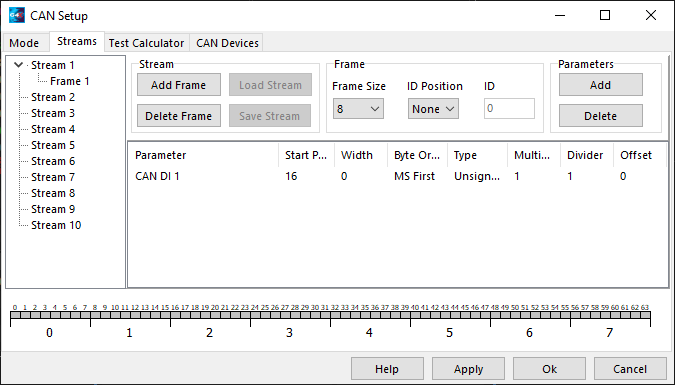Screen dimensions: 675x385
Task: Select Frame 1 under Stream 1
Action: 70,81
